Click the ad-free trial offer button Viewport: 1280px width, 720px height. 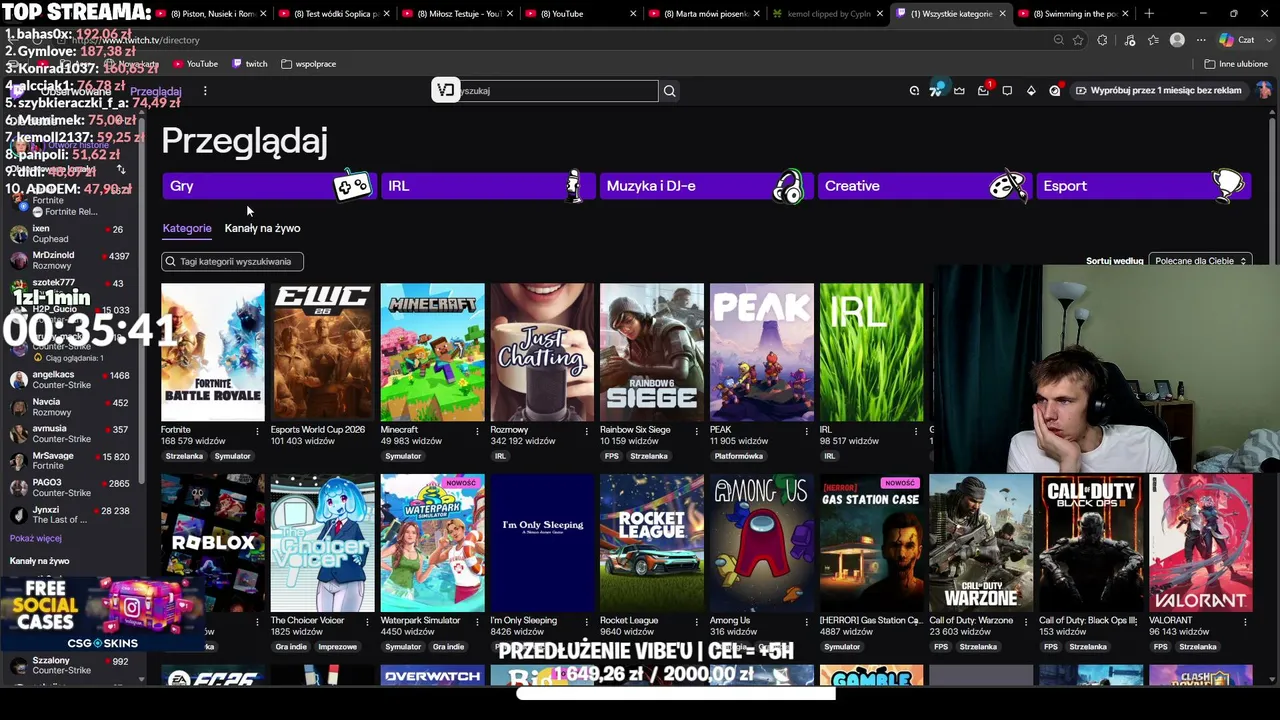1159,91
